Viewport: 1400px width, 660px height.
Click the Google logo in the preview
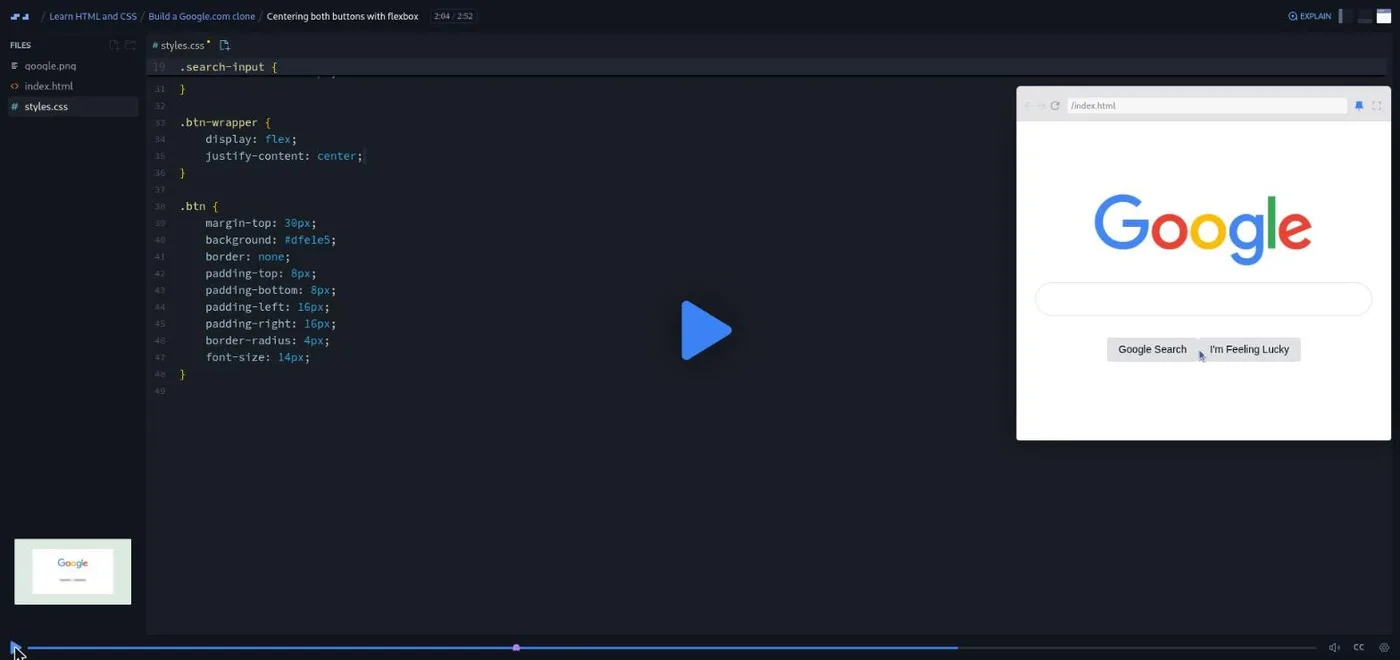[1203, 228]
